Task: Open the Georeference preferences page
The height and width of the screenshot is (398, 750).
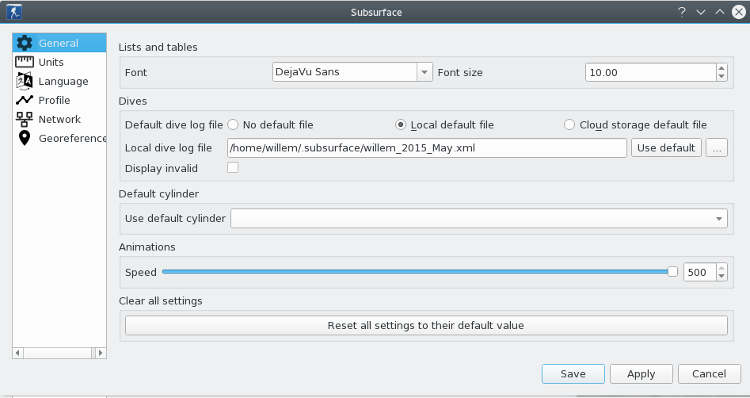Action: pos(59,138)
